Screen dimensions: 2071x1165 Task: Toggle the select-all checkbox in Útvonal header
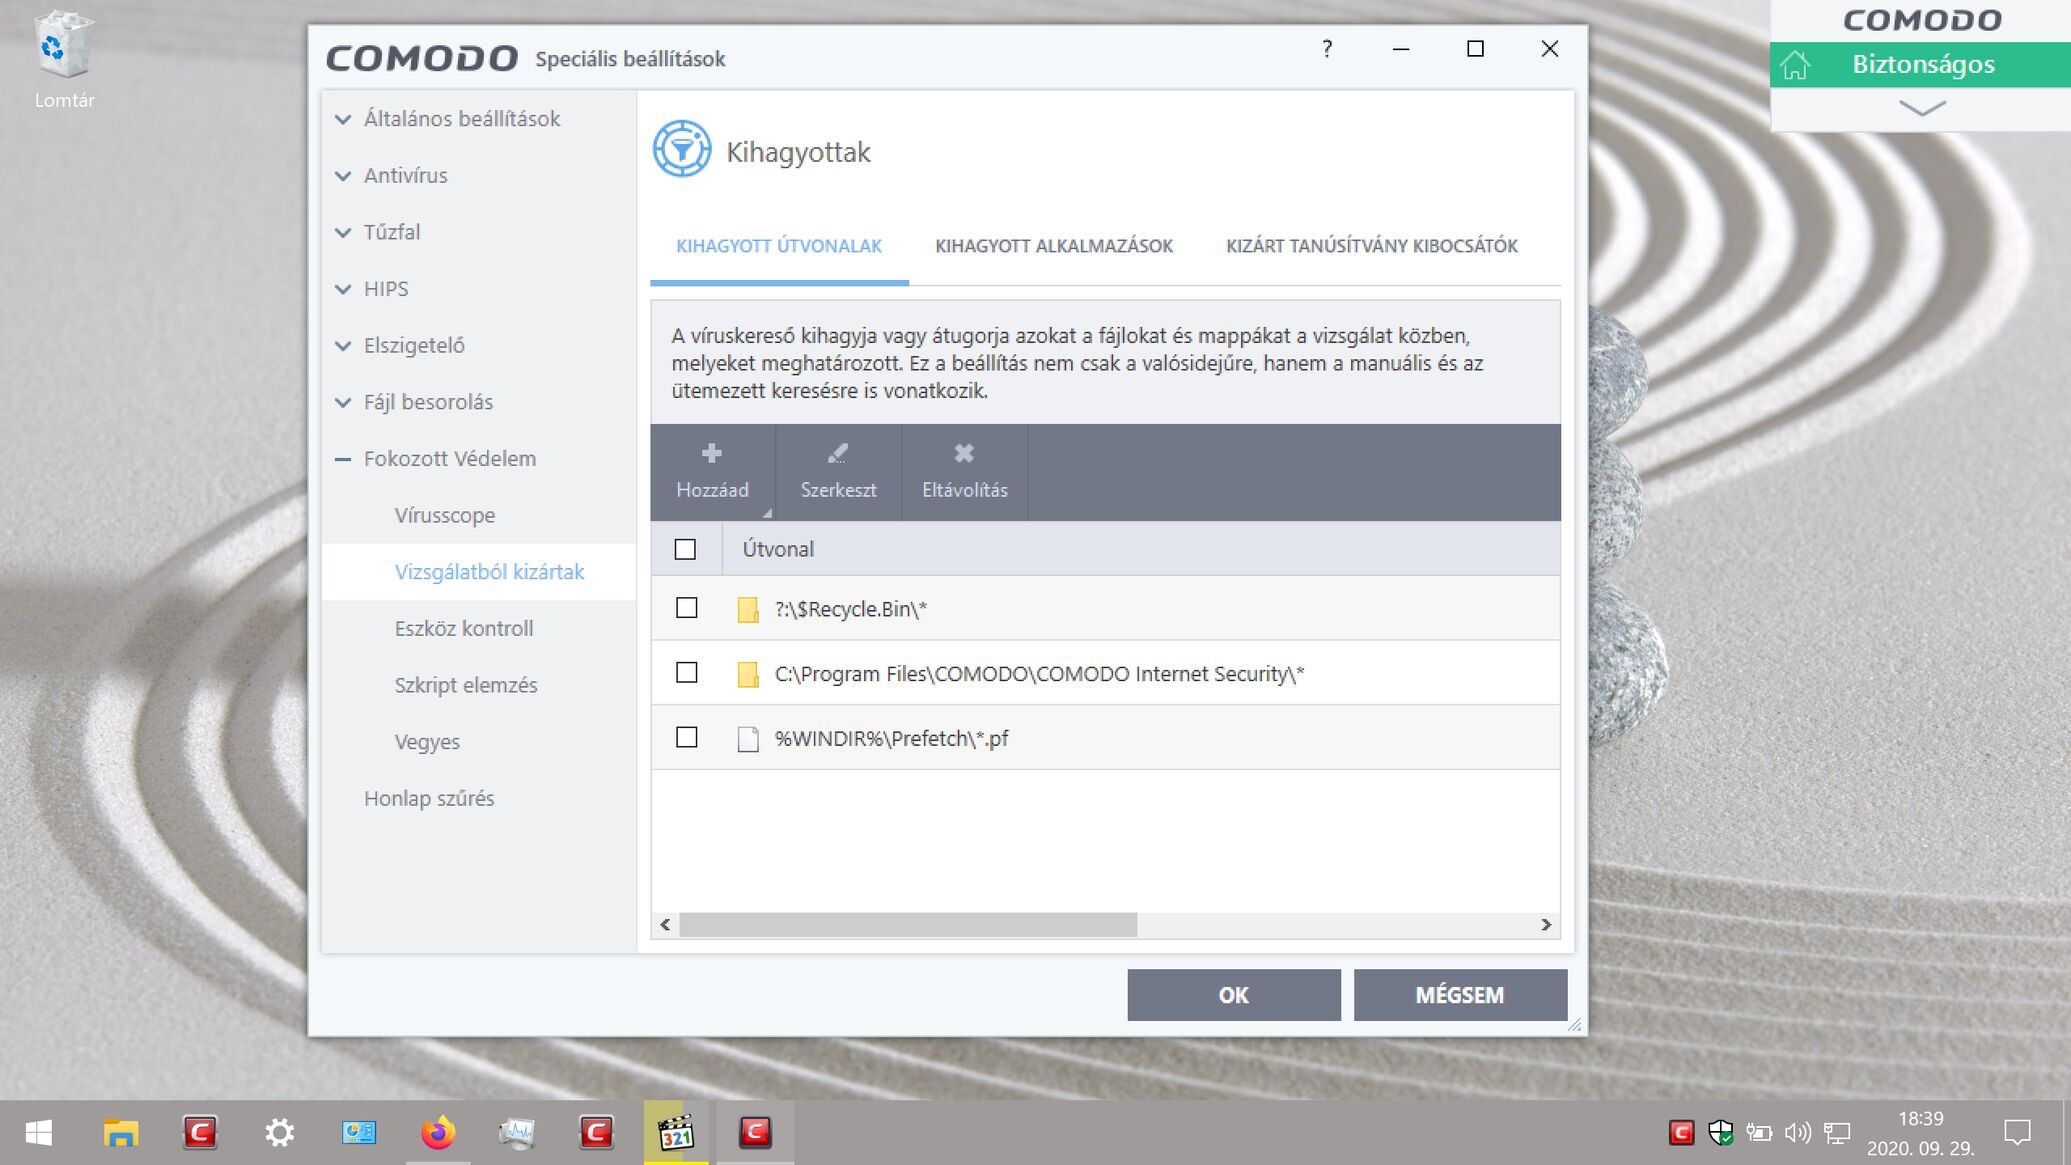pos(685,549)
